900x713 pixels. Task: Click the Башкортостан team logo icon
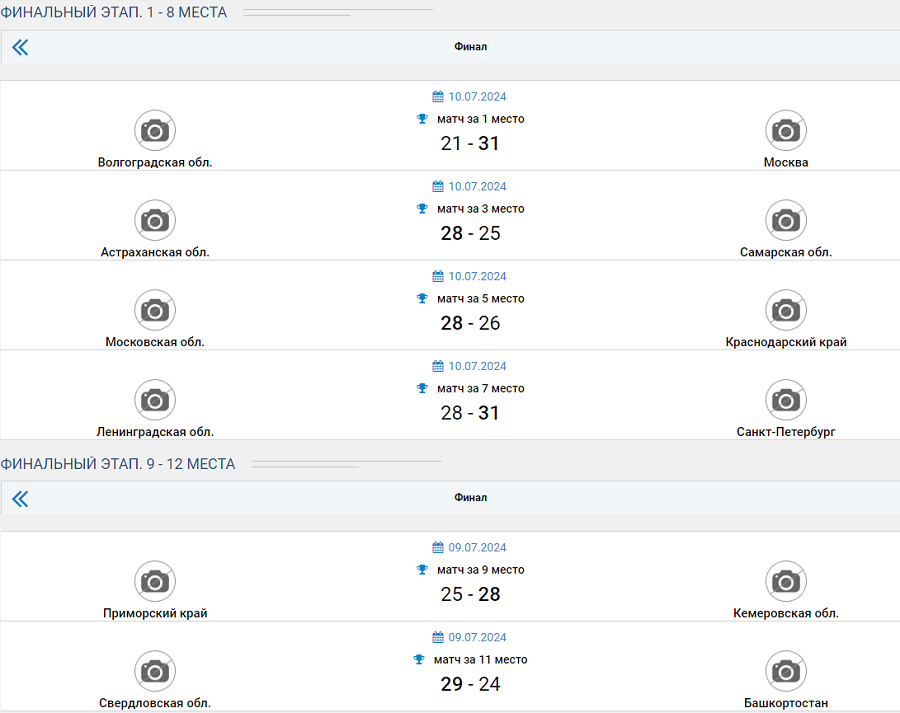pyautogui.click(x=786, y=671)
